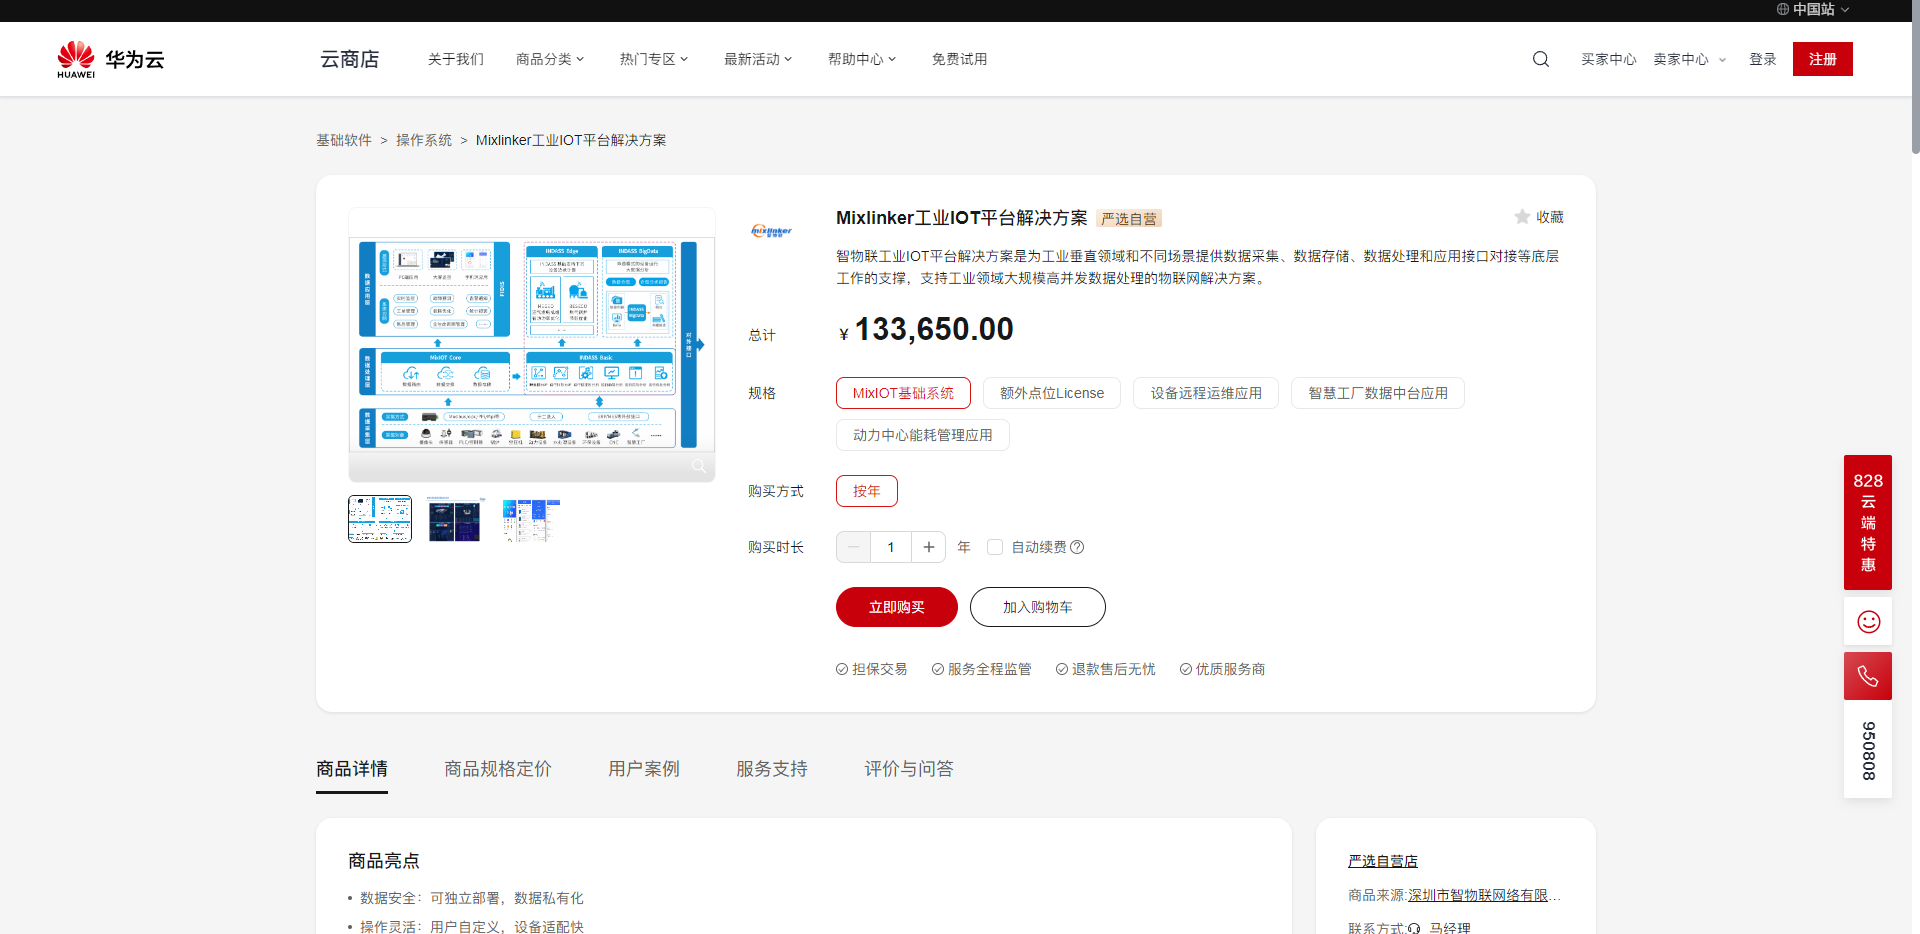
Task: Click the globe icon for 中国站
Action: point(1782,9)
